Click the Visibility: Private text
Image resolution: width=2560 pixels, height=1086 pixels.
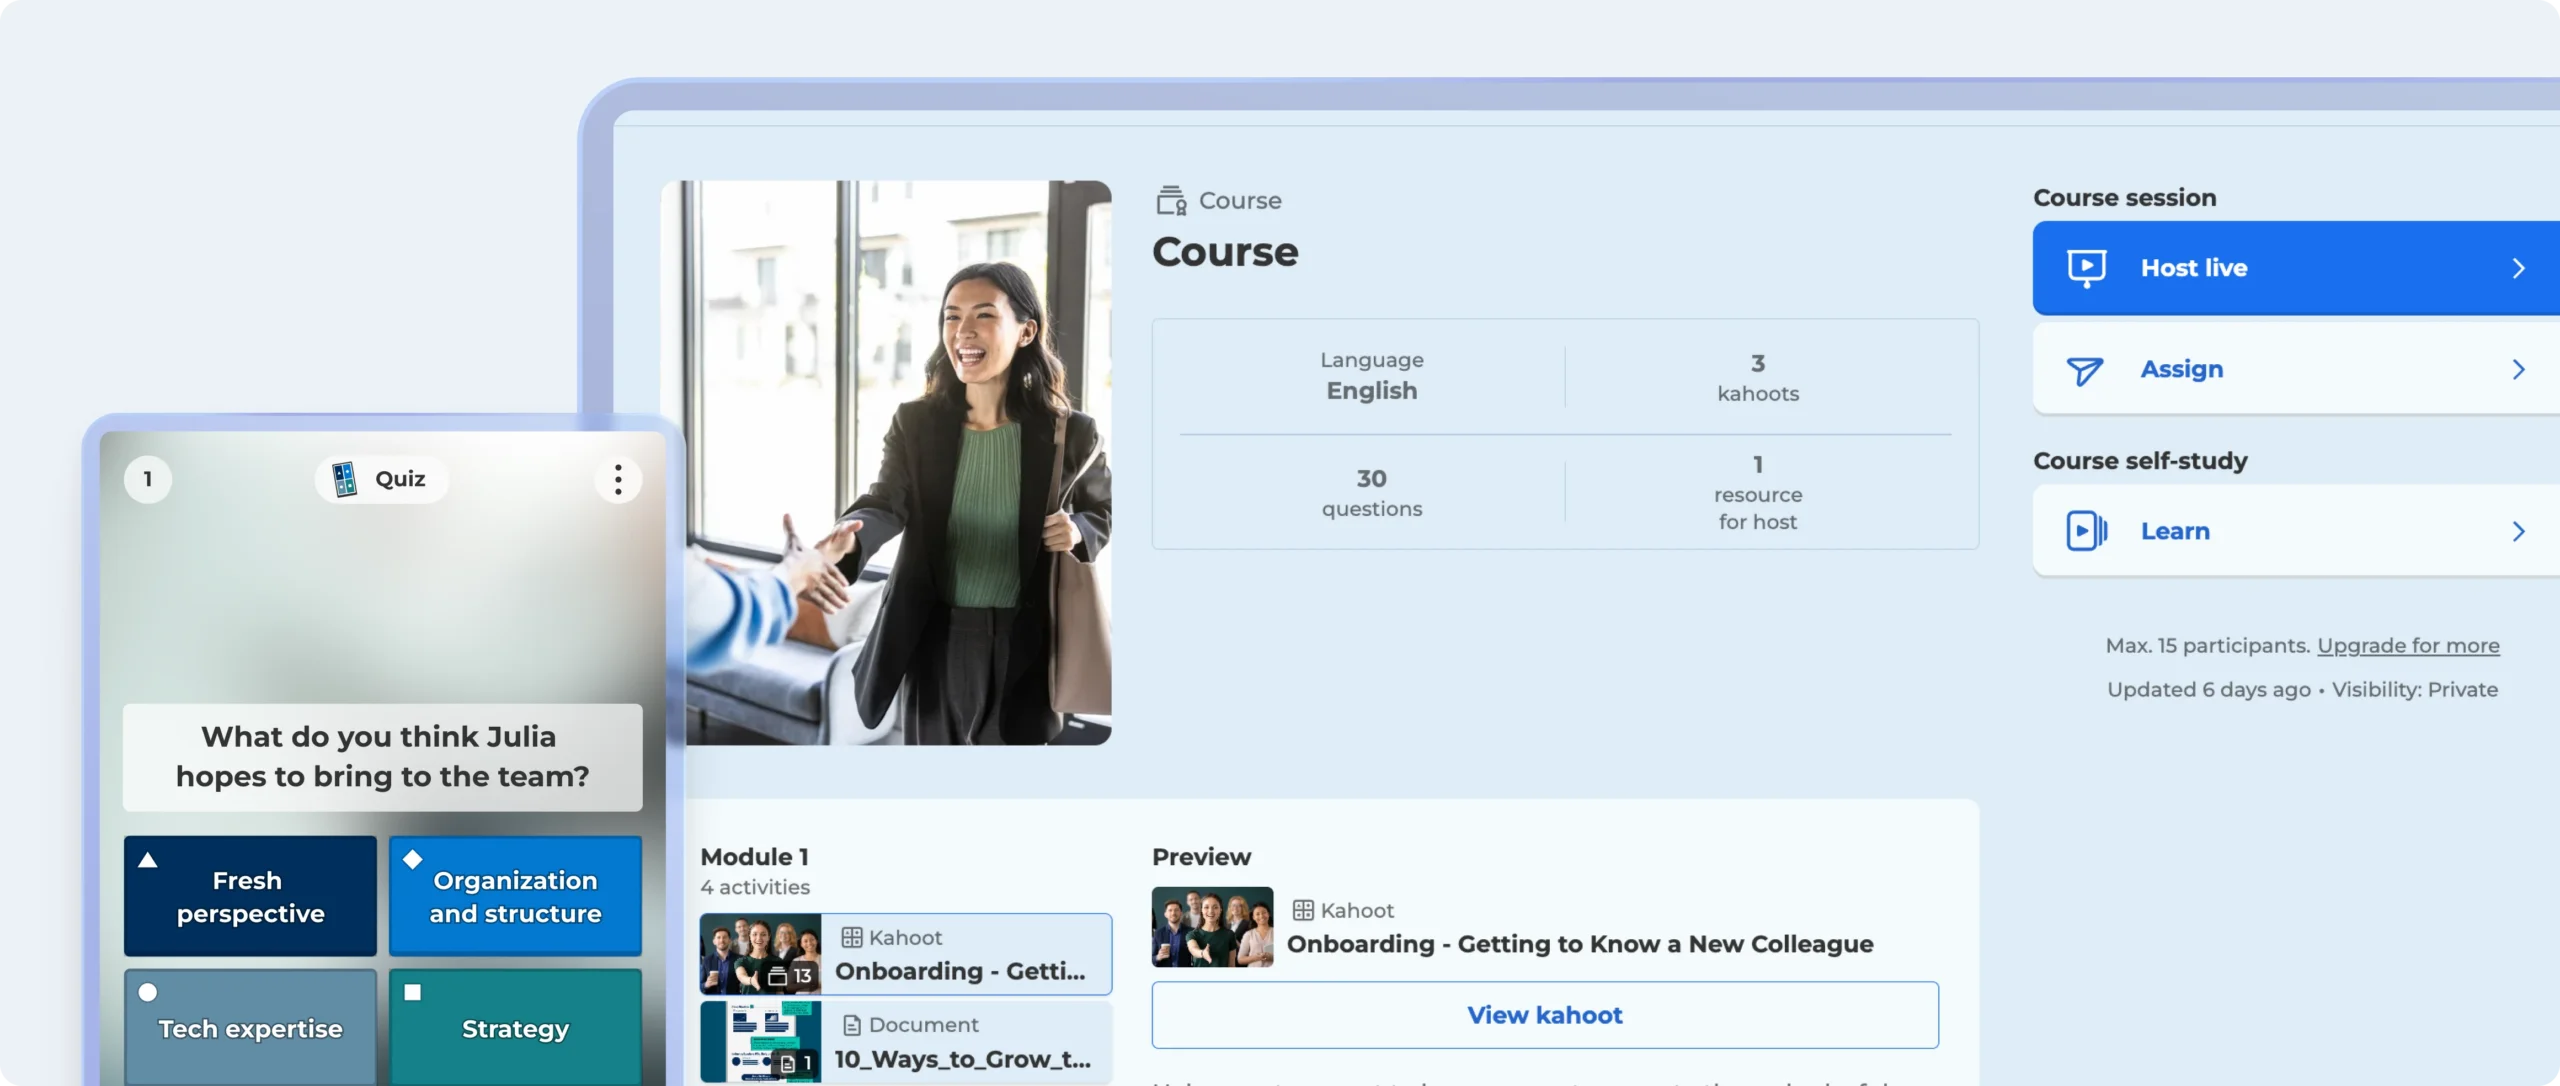pyautogui.click(x=2415, y=690)
